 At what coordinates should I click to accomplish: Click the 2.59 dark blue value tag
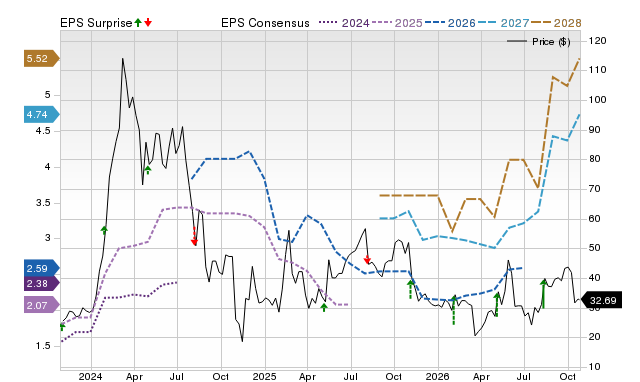(x=42, y=268)
